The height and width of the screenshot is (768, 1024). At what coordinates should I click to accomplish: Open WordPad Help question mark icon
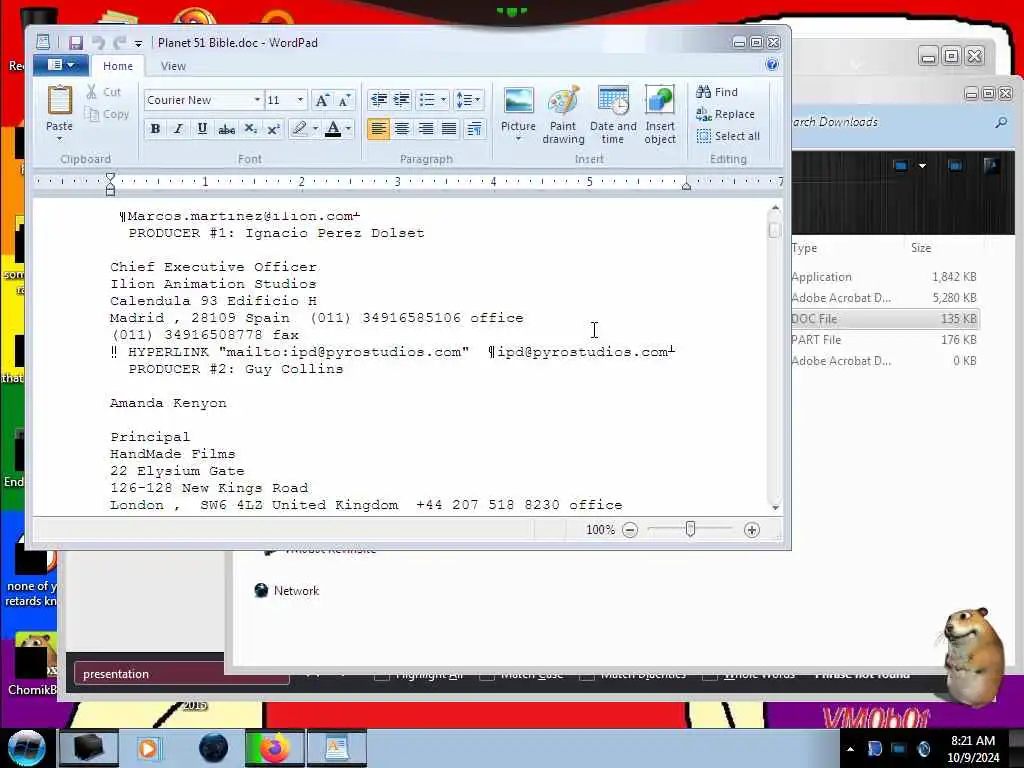tap(772, 65)
